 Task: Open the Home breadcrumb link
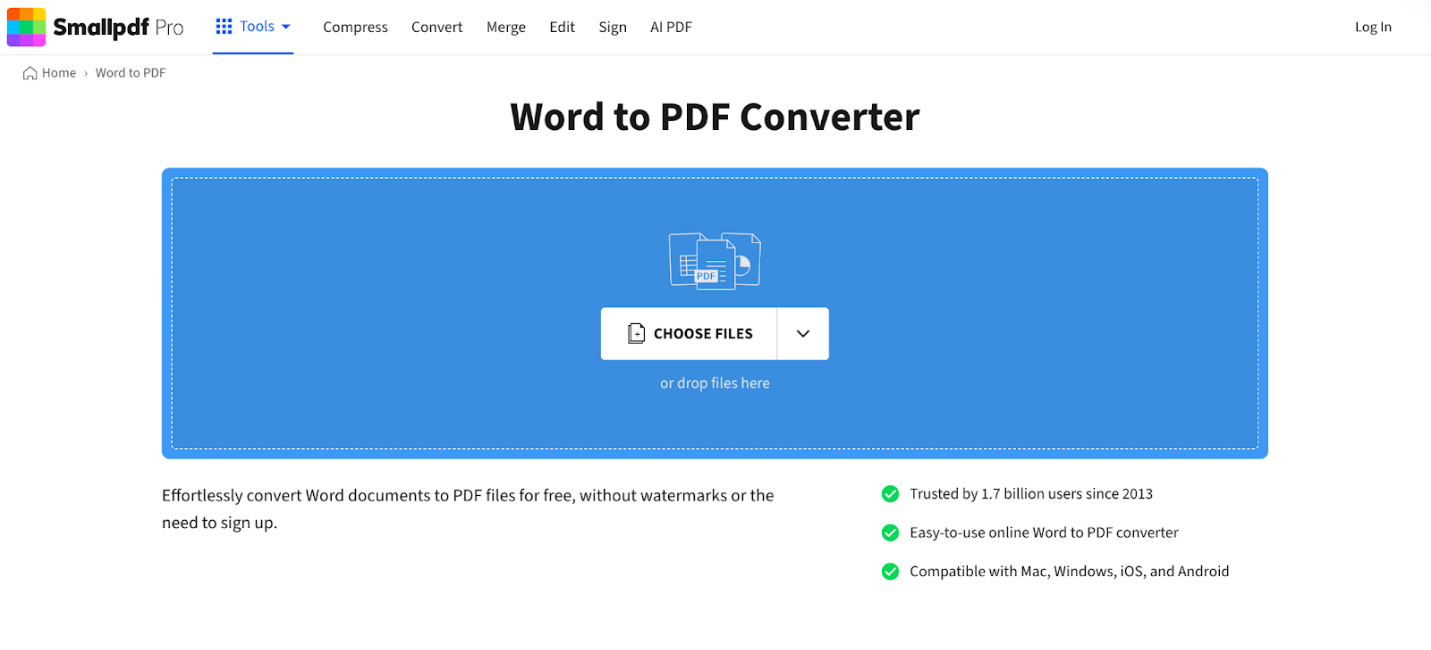point(57,72)
